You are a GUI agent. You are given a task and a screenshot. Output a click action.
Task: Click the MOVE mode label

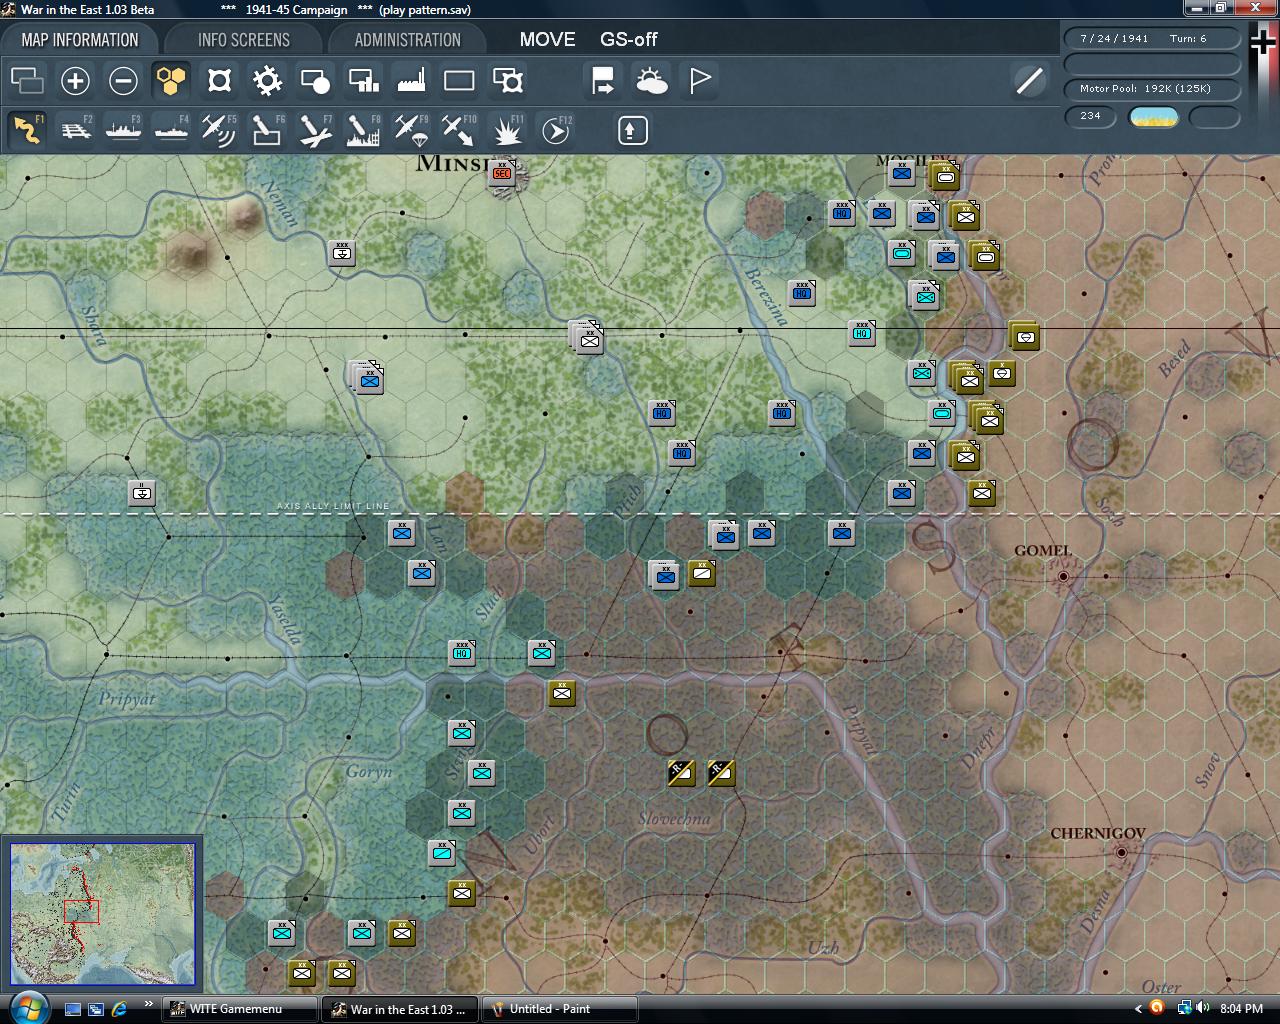point(547,40)
